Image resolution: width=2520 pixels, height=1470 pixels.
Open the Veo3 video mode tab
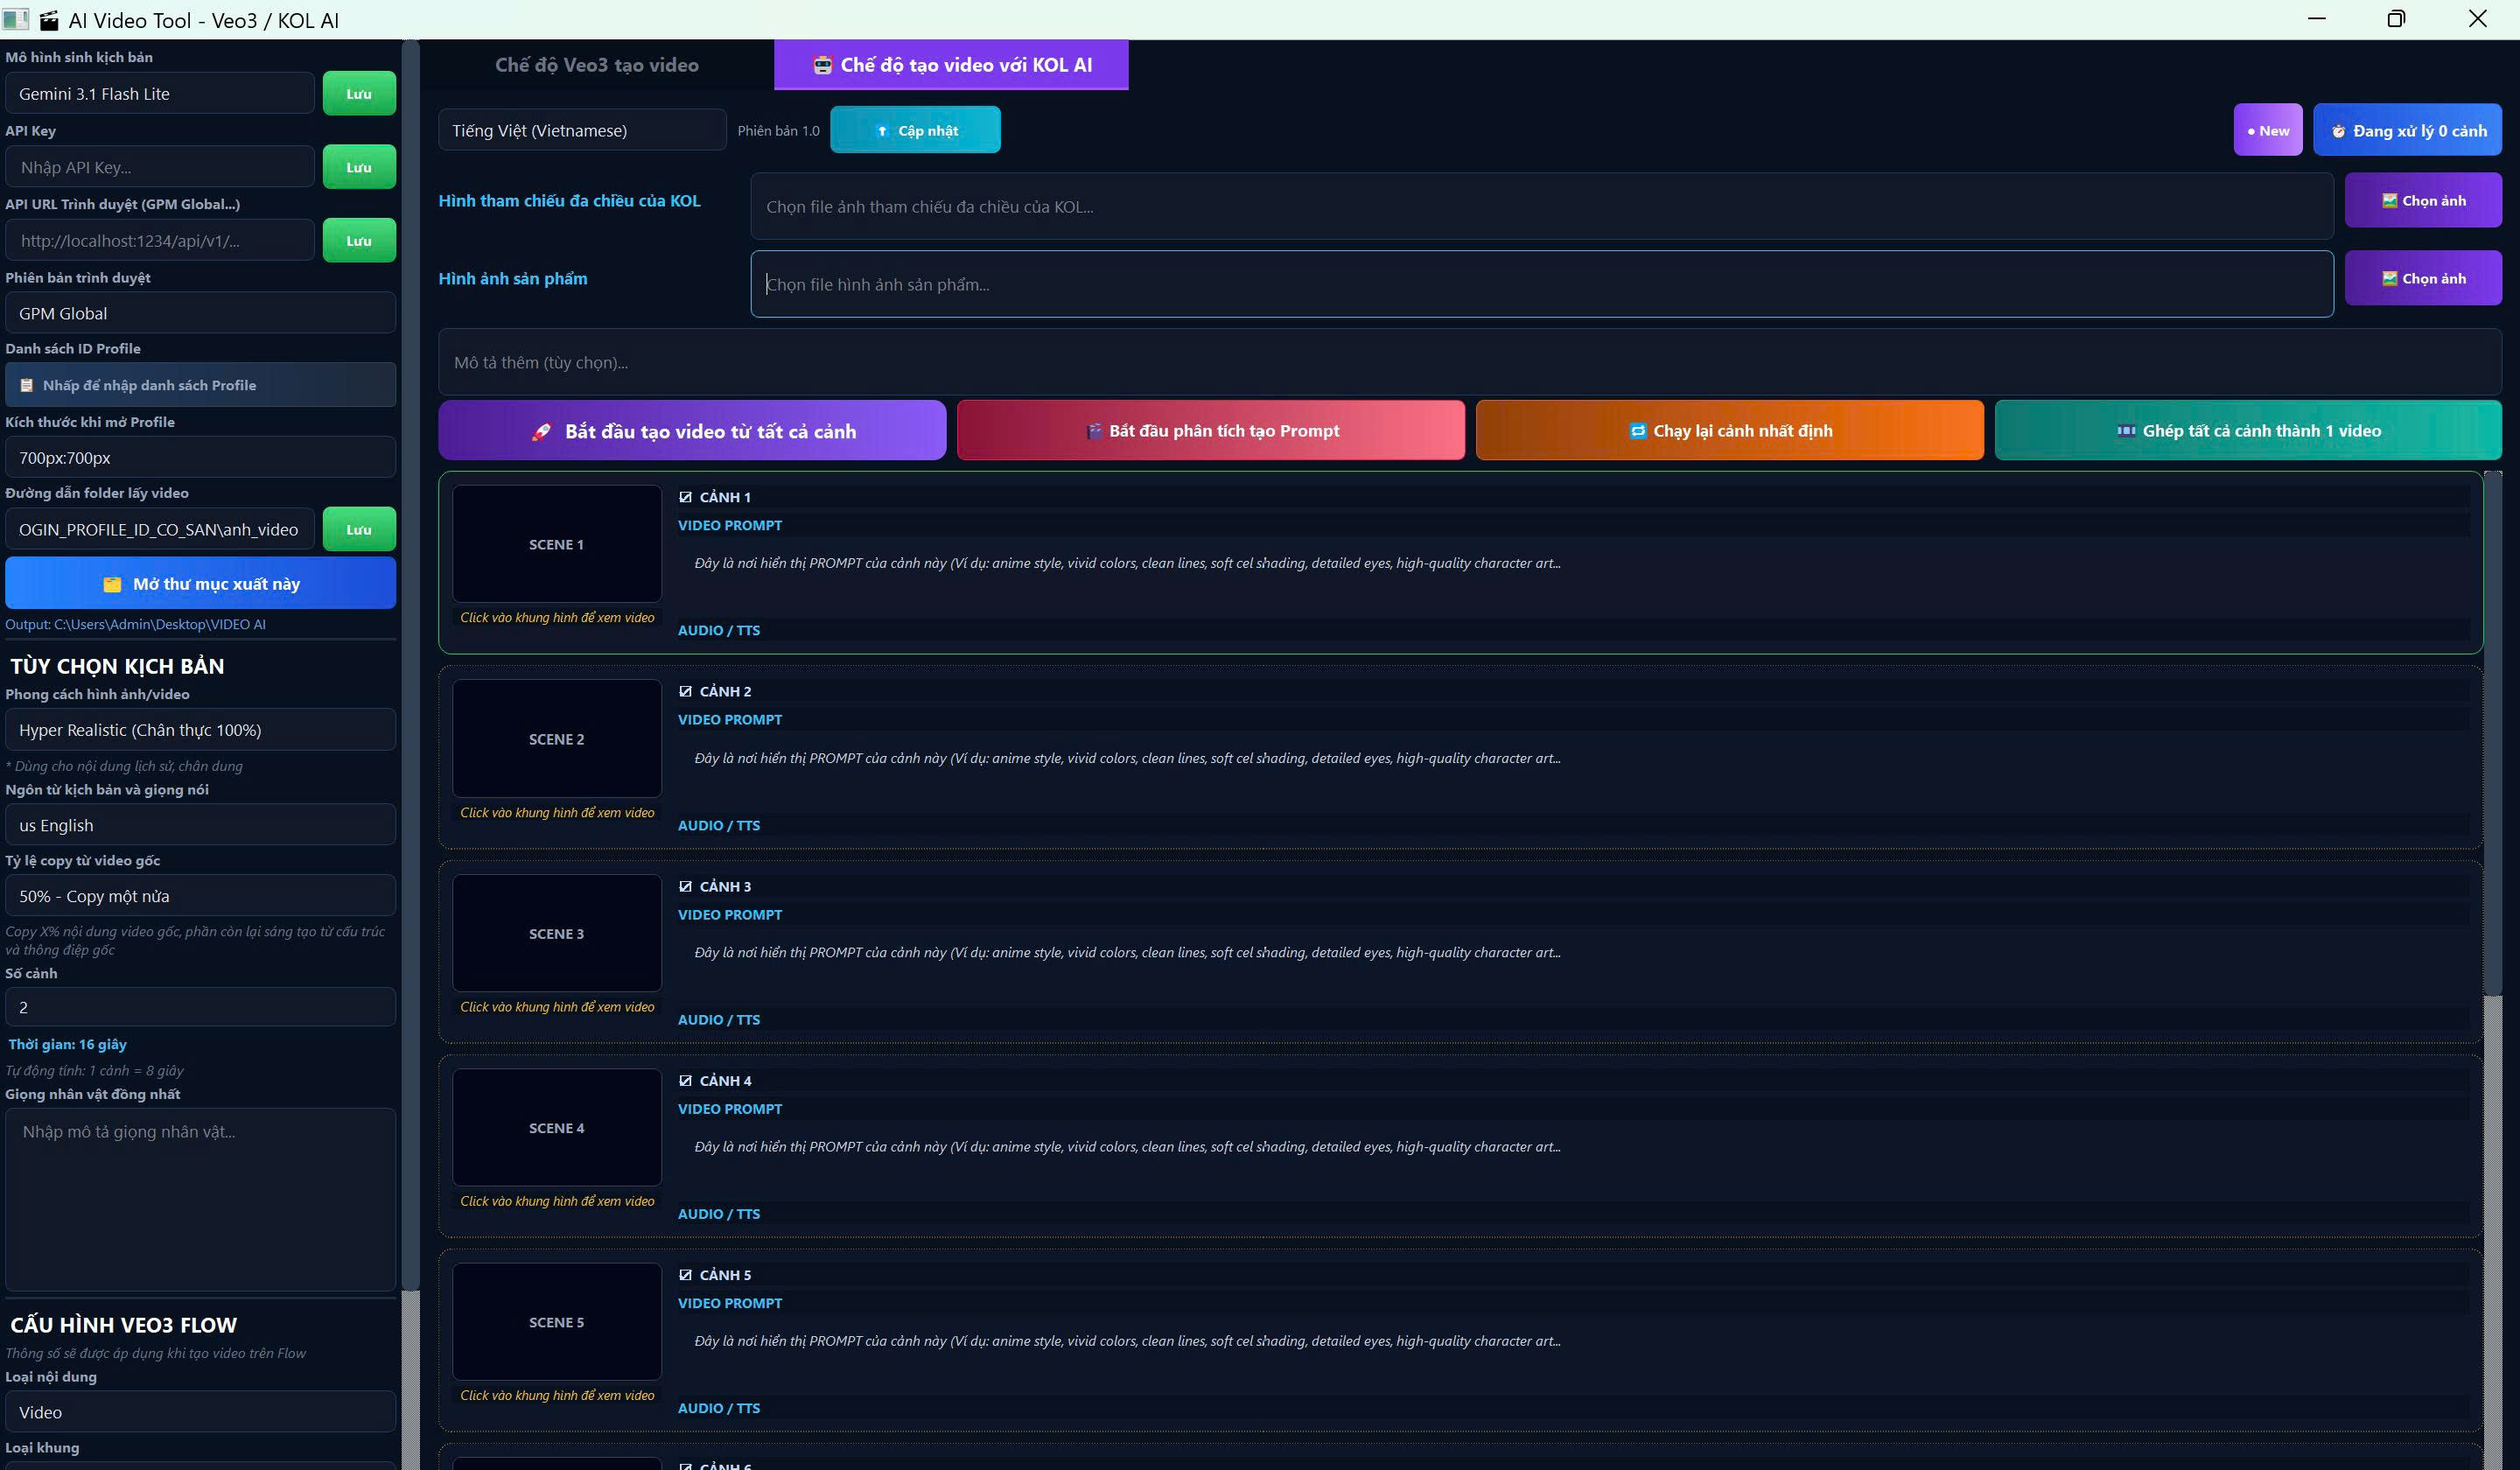pos(597,65)
